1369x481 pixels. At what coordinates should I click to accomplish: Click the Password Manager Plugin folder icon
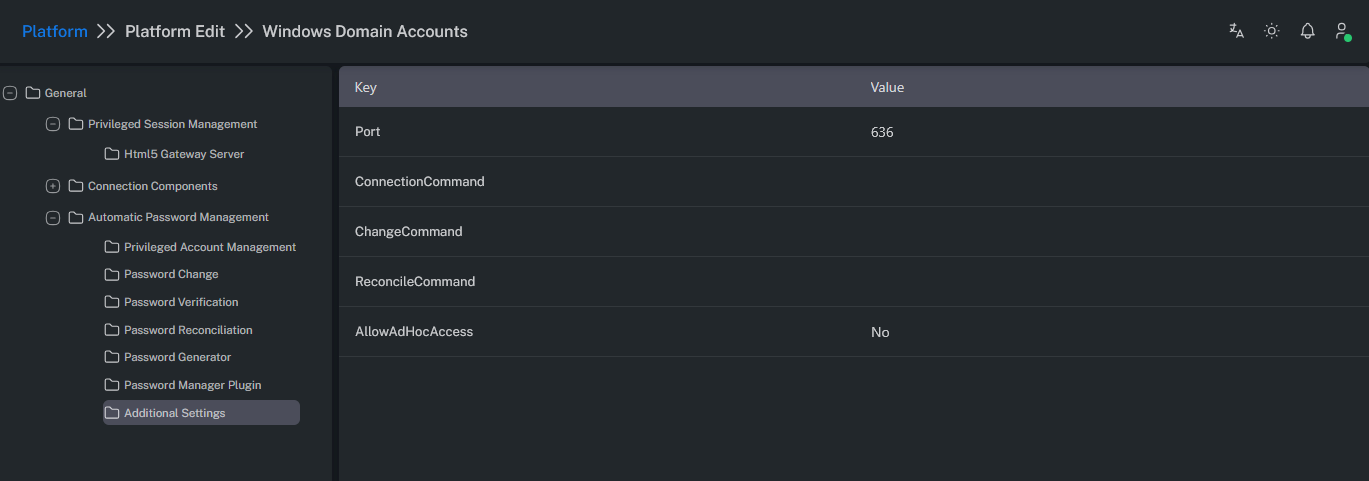(x=112, y=385)
